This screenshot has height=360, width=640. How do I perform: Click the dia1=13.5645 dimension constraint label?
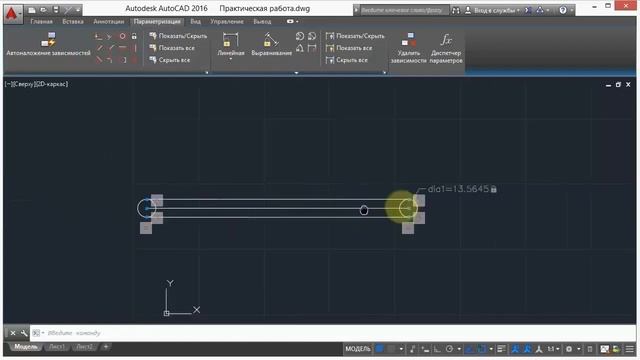click(x=462, y=189)
